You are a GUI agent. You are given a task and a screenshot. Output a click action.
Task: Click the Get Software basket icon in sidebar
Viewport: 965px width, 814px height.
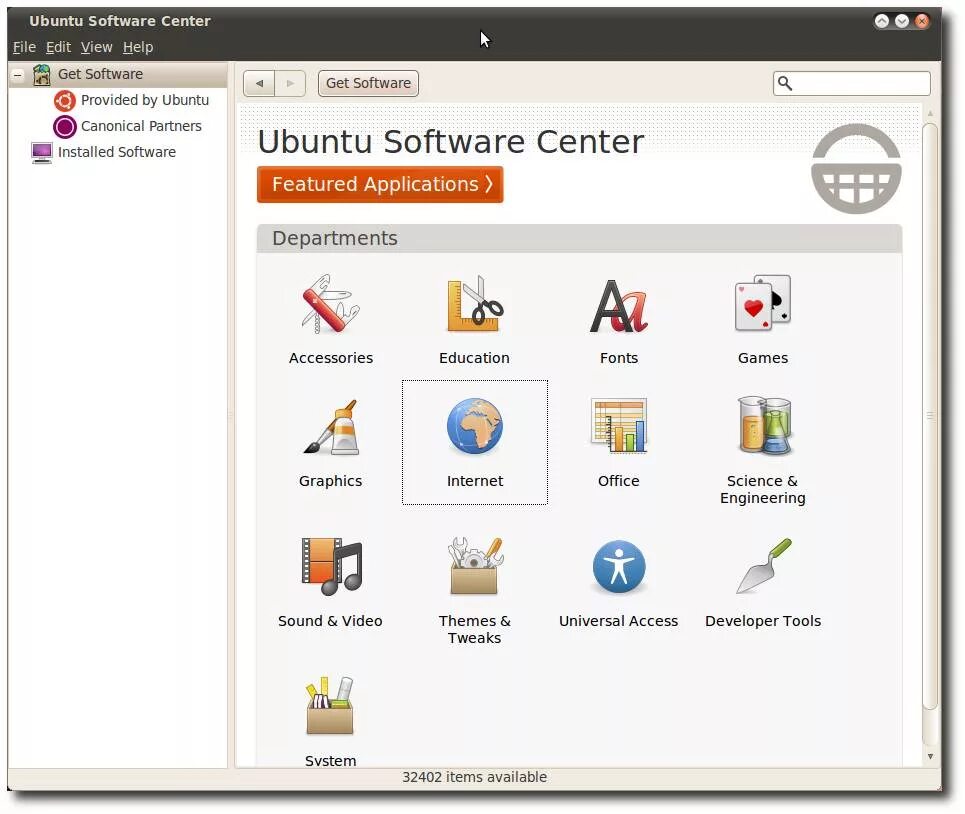point(42,74)
